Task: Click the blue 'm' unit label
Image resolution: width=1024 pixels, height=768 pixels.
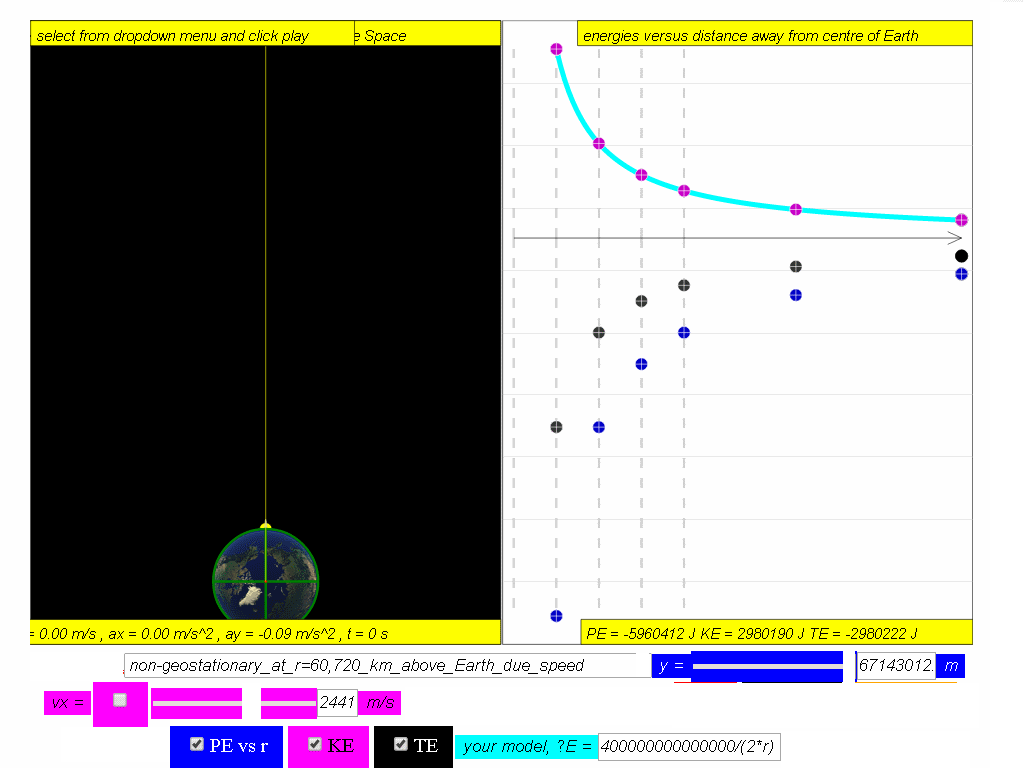Action: pyautogui.click(x=950, y=666)
